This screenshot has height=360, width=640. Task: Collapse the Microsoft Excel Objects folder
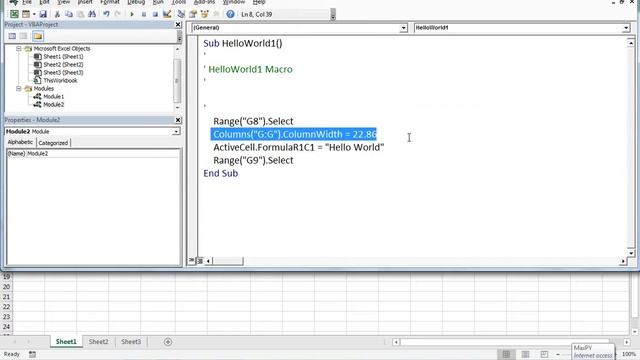[19, 49]
